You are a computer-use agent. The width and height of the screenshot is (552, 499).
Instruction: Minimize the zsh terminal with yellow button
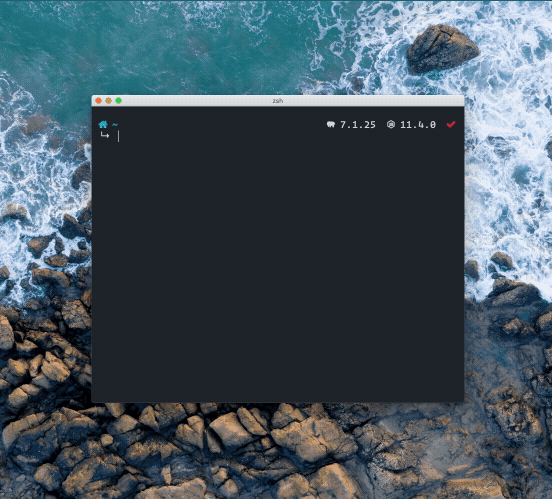(108, 101)
